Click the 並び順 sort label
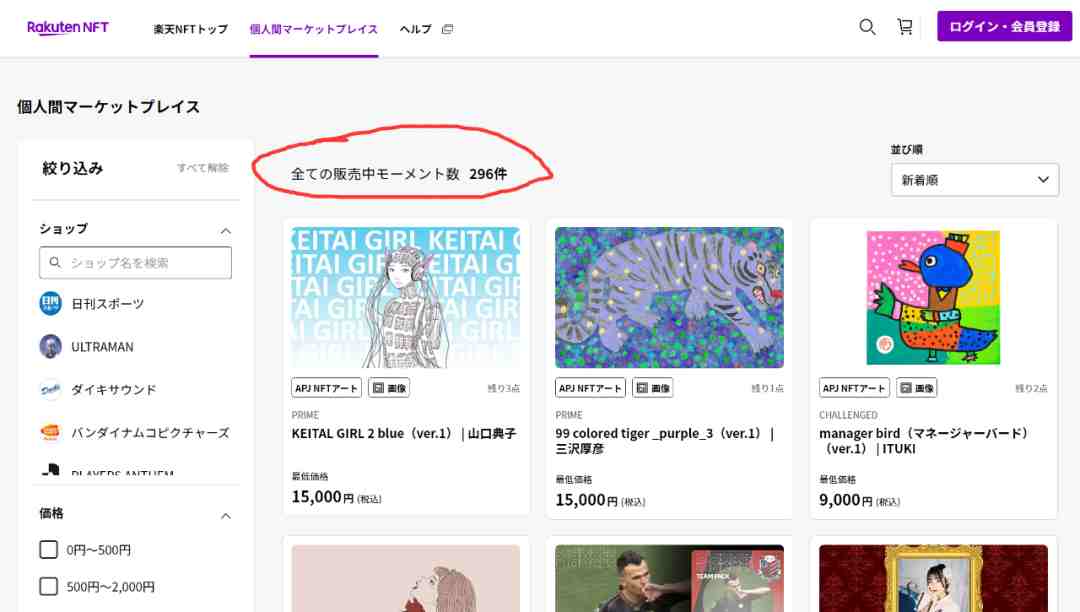The image size is (1080, 612). [x=906, y=149]
